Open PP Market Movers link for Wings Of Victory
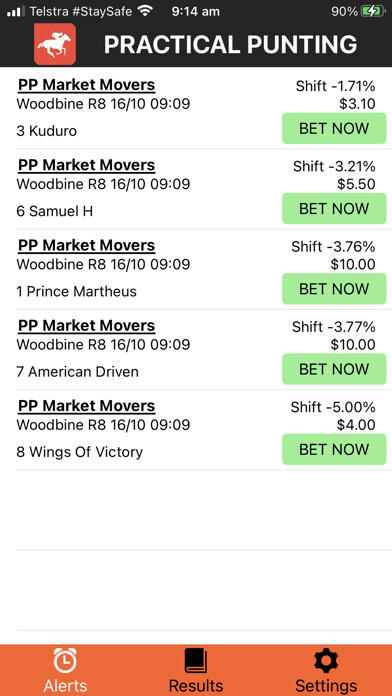This screenshot has height=696, width=392. point(87,406)
